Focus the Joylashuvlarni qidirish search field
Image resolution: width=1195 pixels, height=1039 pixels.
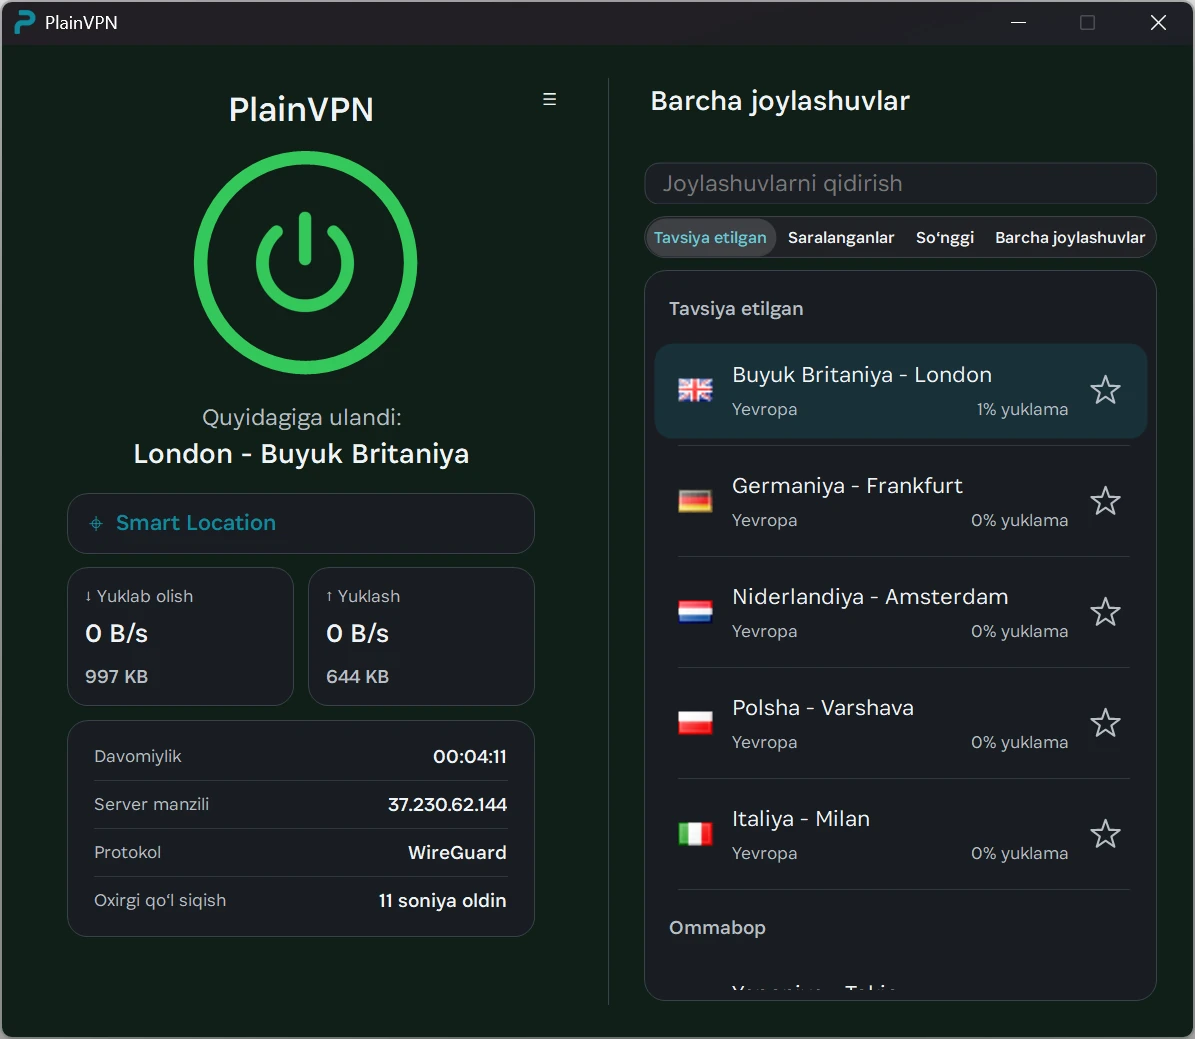pyautogui.click(x=900, y=183)
